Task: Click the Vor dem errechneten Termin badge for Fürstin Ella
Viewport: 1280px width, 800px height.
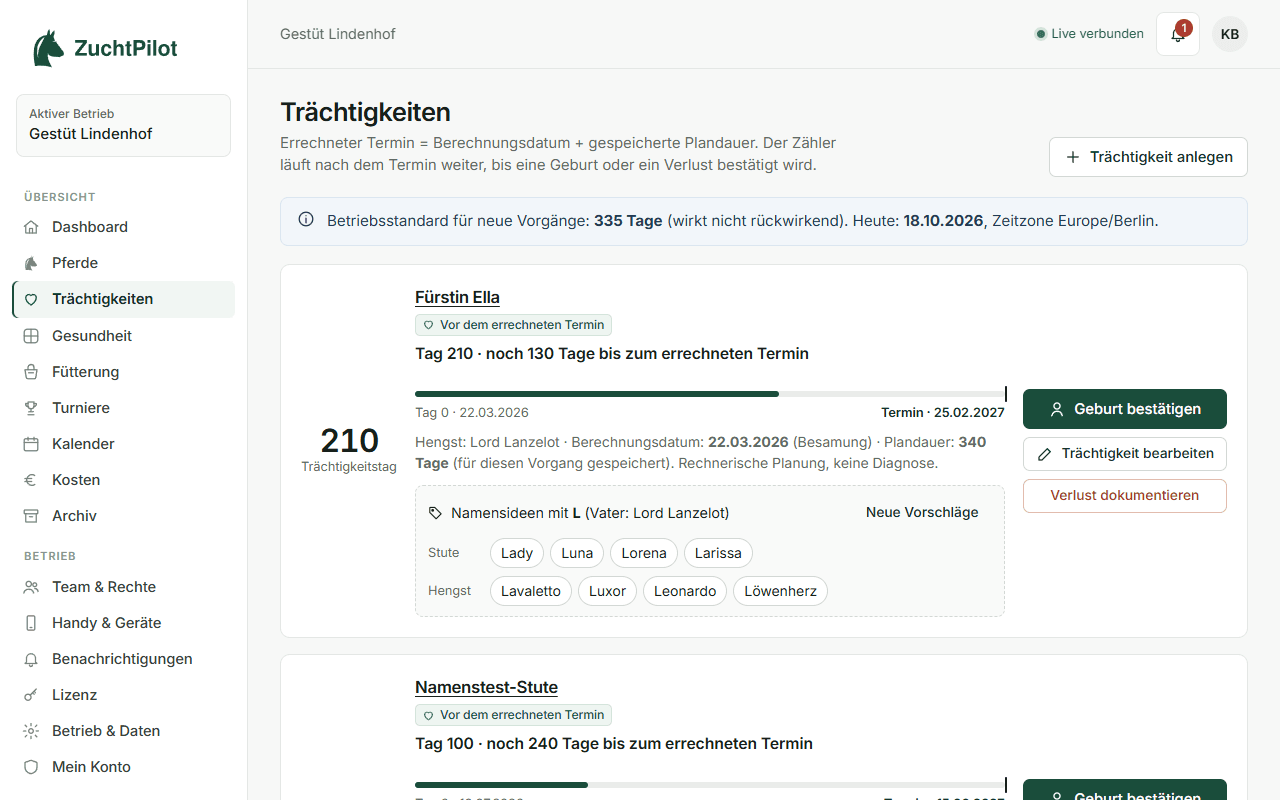Action: (x=513, y=325)
